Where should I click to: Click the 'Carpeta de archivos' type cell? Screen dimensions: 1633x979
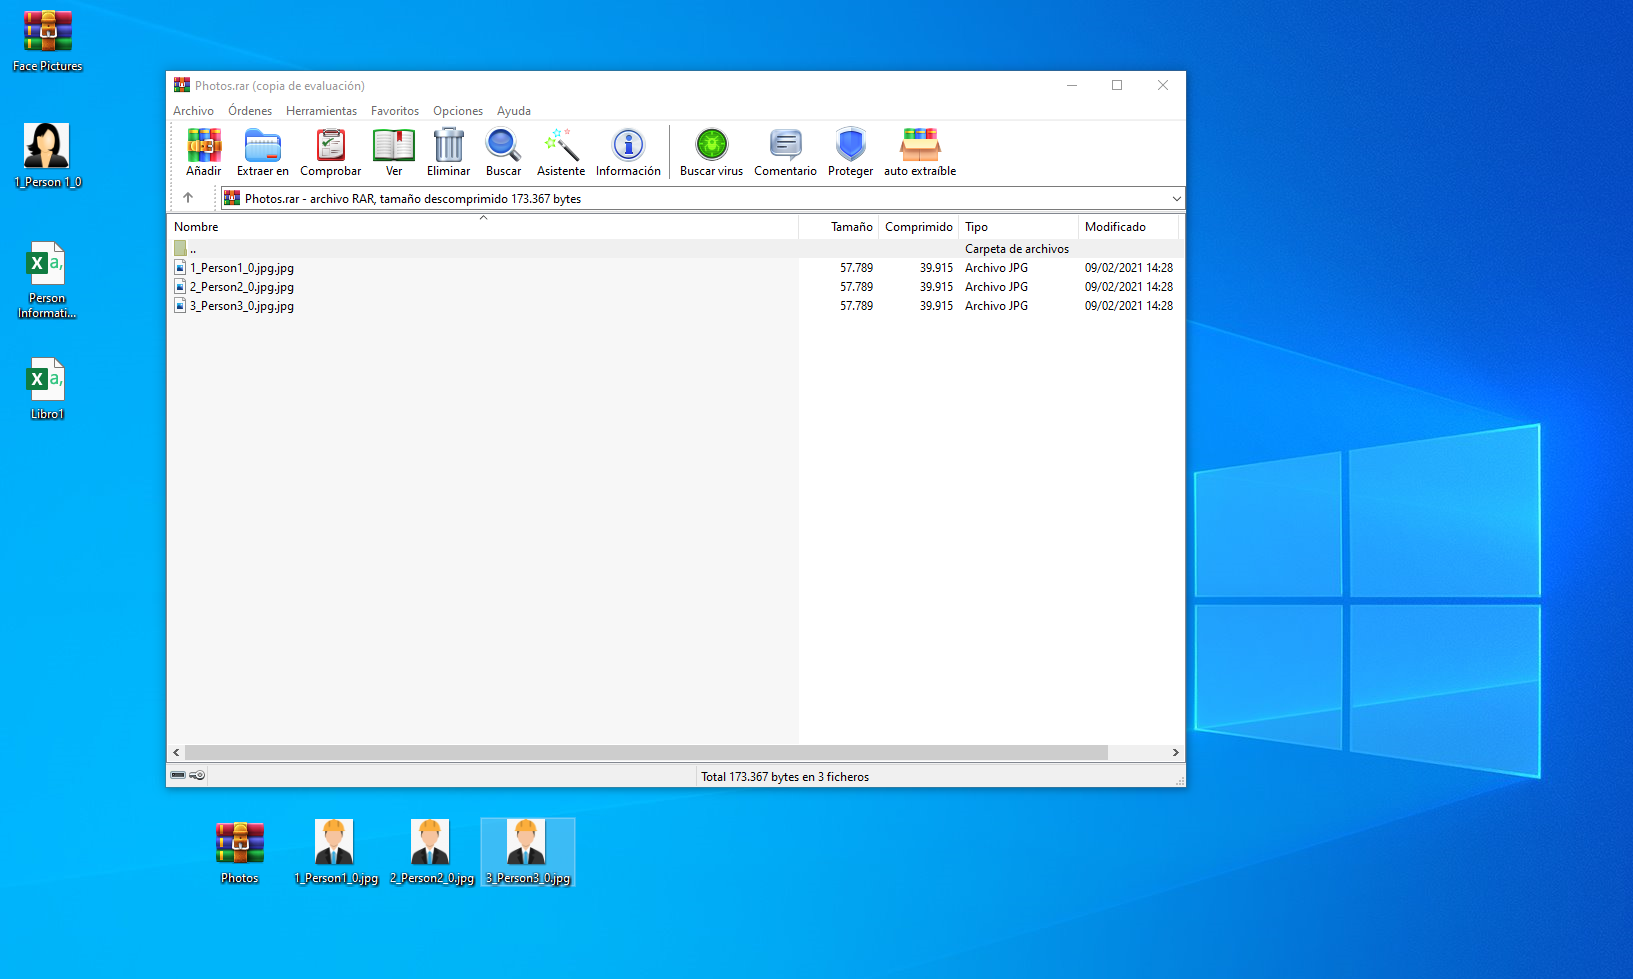point(1017,249)
